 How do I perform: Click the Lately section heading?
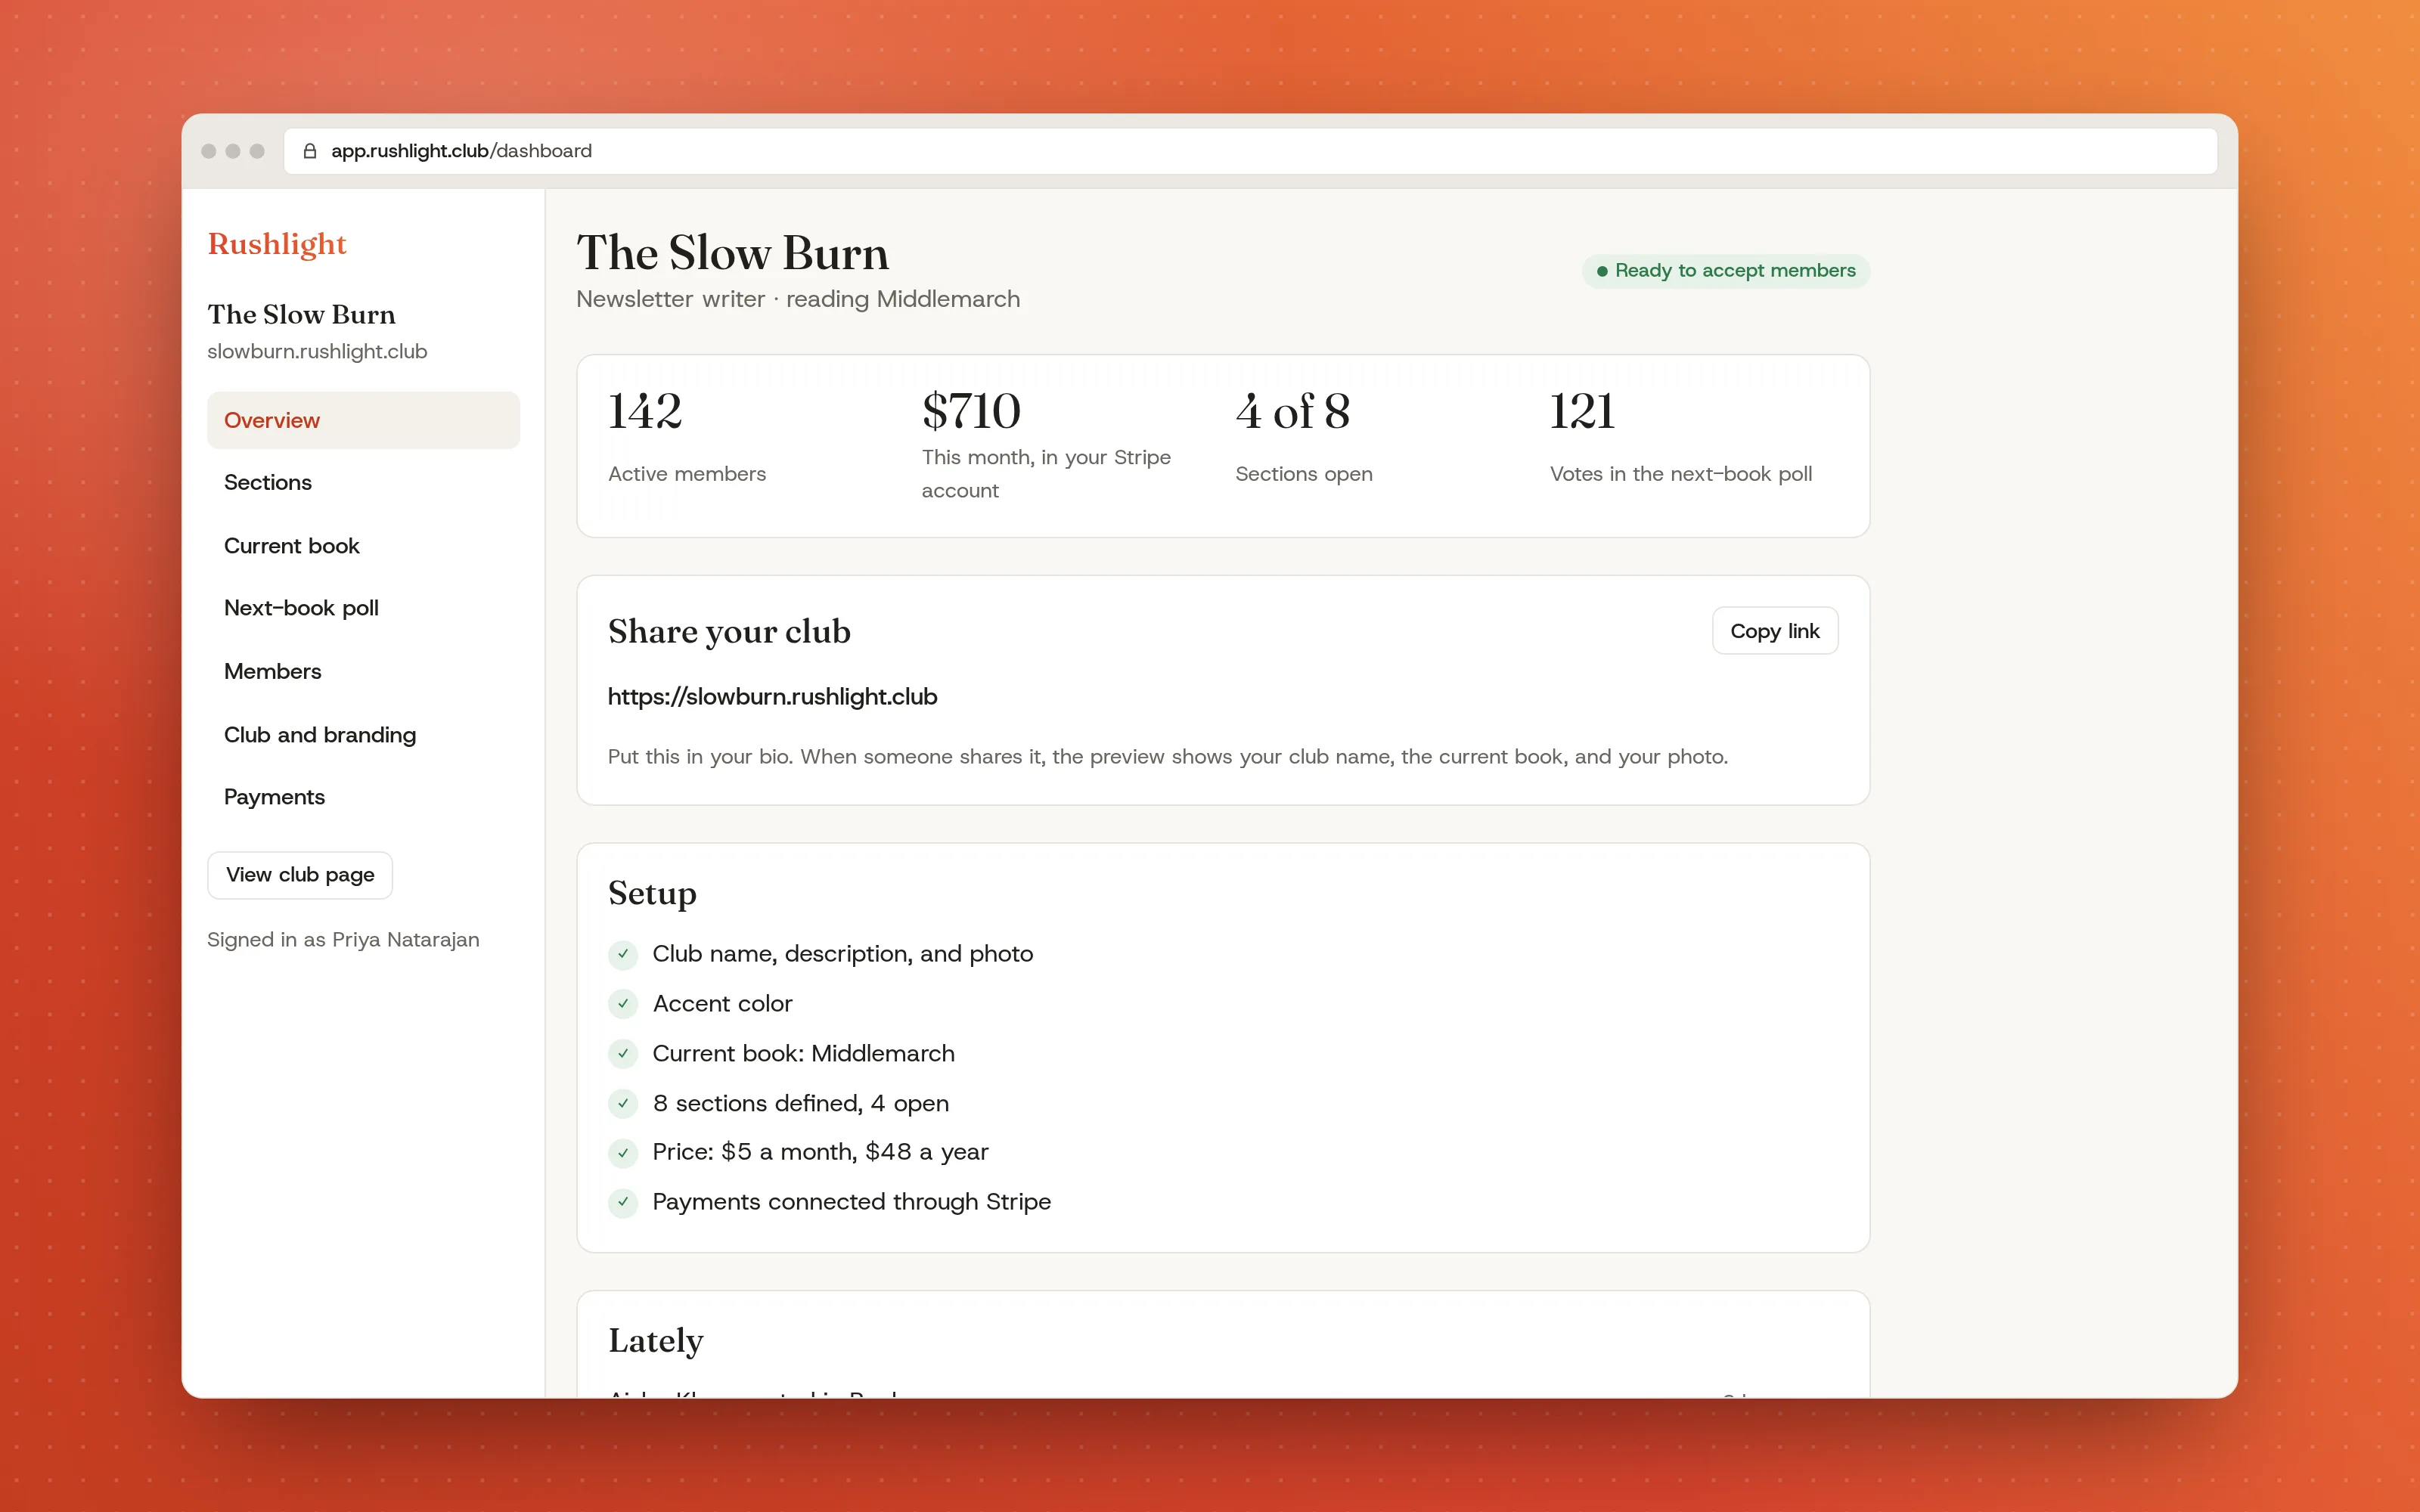click(x=656, y=1340)
